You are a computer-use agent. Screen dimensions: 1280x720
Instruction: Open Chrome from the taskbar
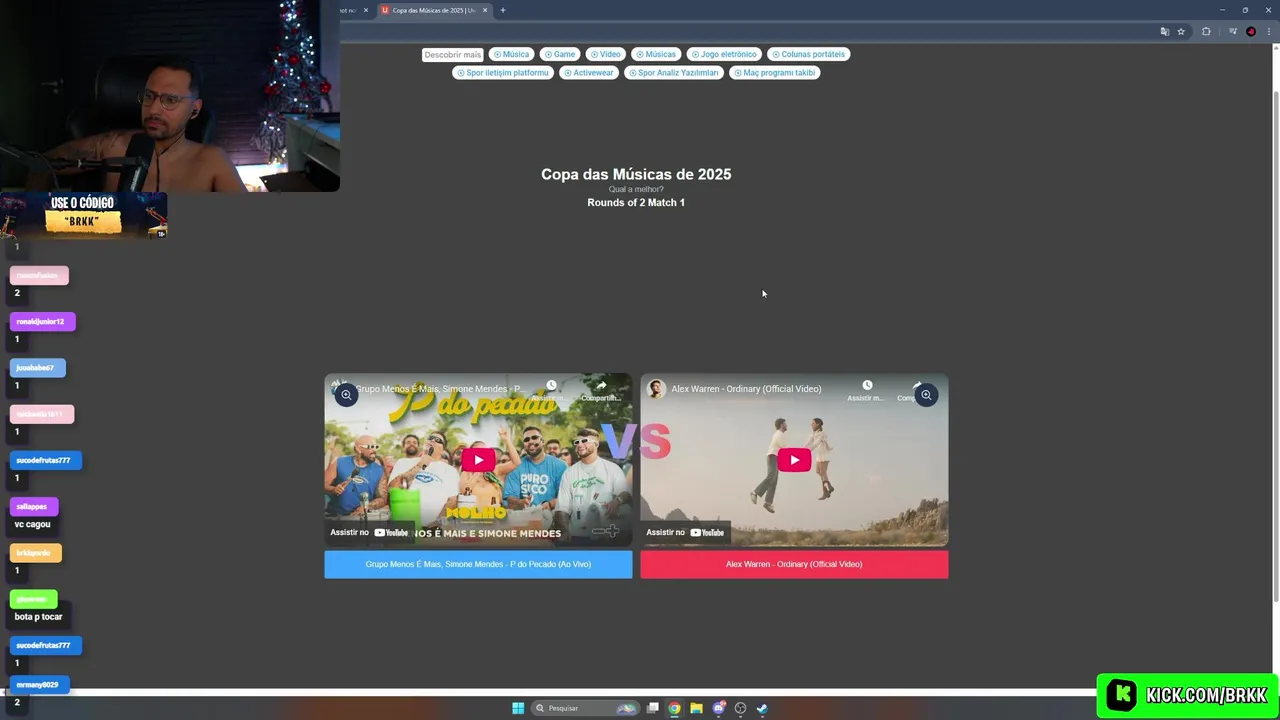tap(675, 708)
